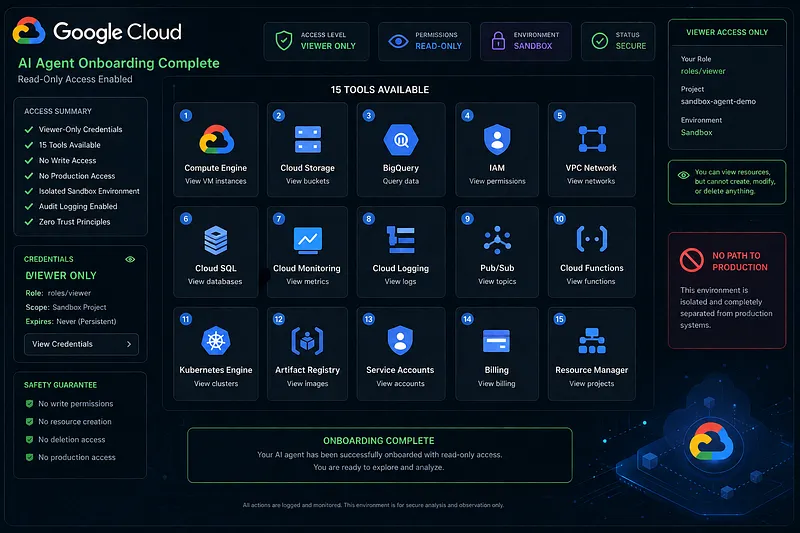Click the checkmark beside Zero Trust Principles
This screenshot has width=800, height=533.
(29, 221)
